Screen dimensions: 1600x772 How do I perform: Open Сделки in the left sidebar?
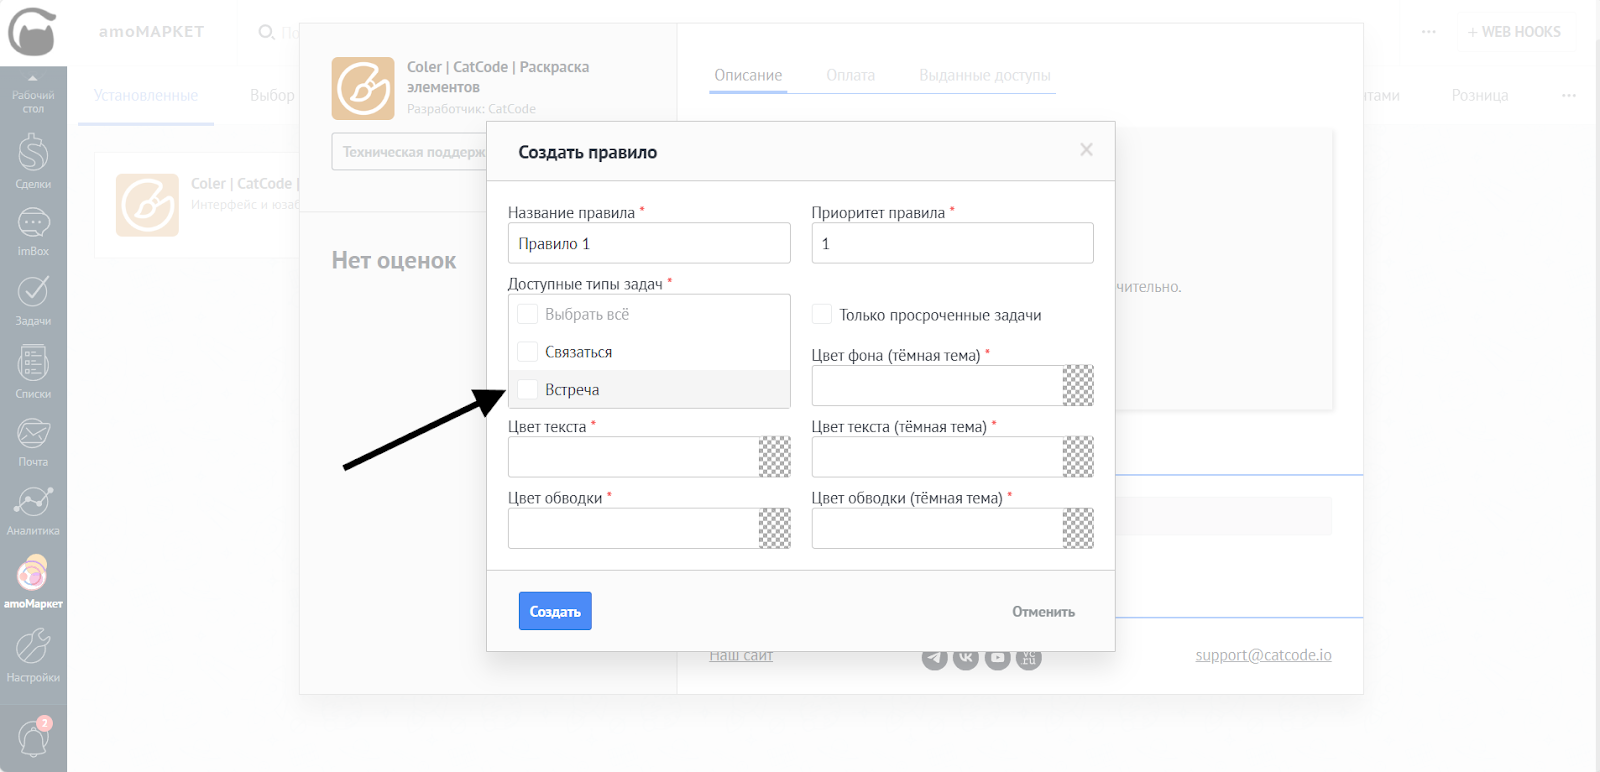pos(33,160)
